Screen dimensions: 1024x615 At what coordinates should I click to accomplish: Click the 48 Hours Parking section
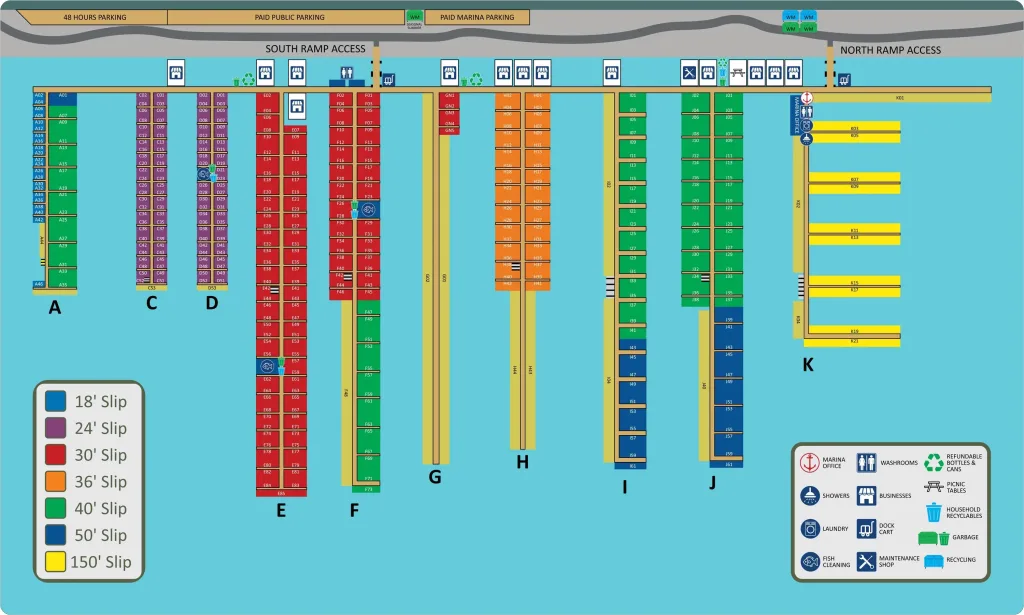93,18
